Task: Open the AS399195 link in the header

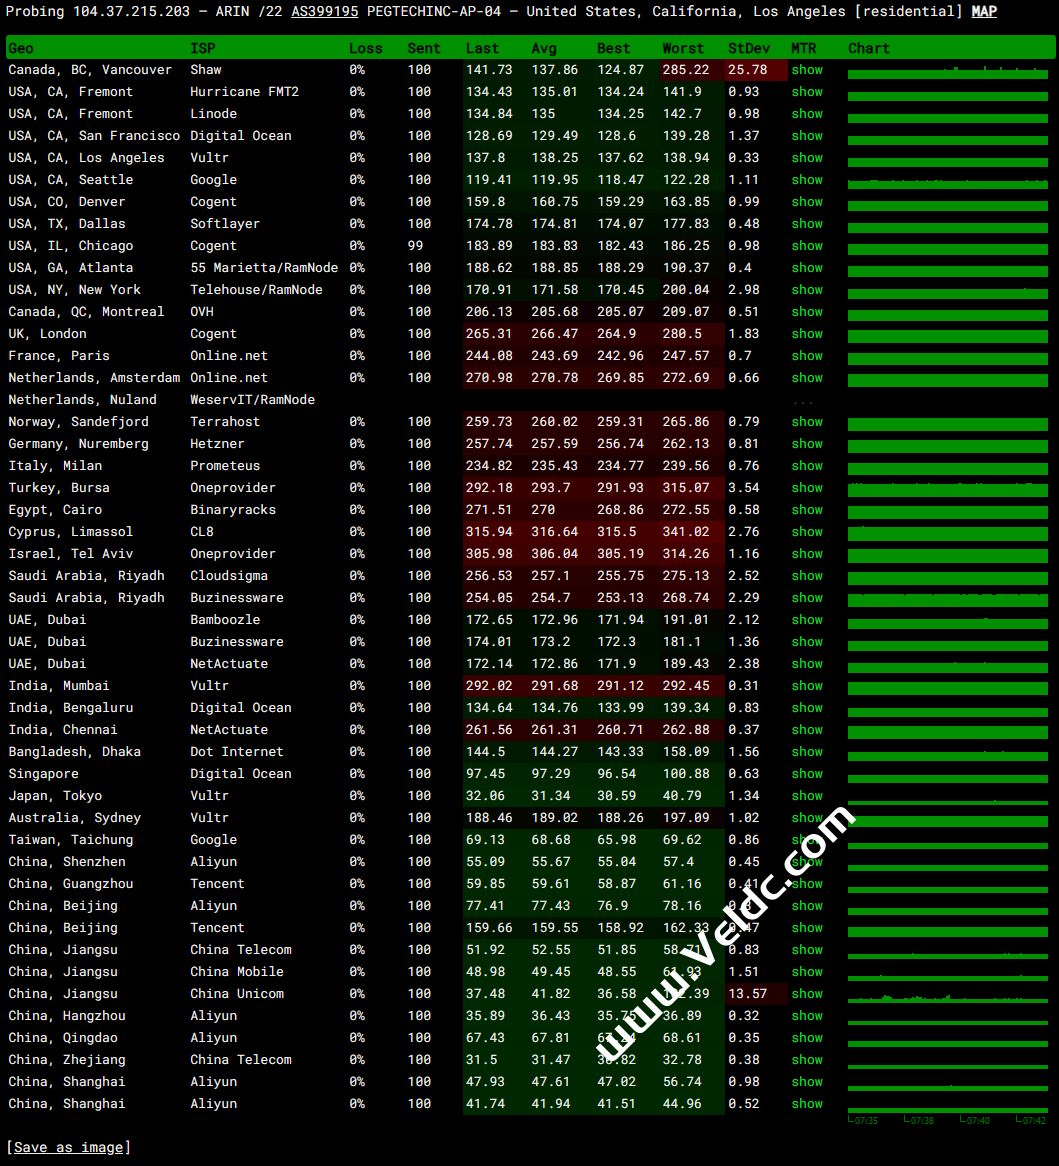Action: tap(324, 11)
